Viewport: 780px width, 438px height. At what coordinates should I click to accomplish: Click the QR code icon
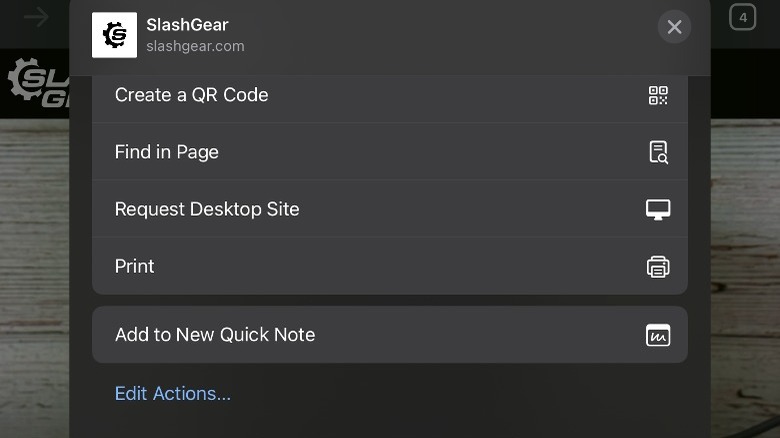pos(657,96)
